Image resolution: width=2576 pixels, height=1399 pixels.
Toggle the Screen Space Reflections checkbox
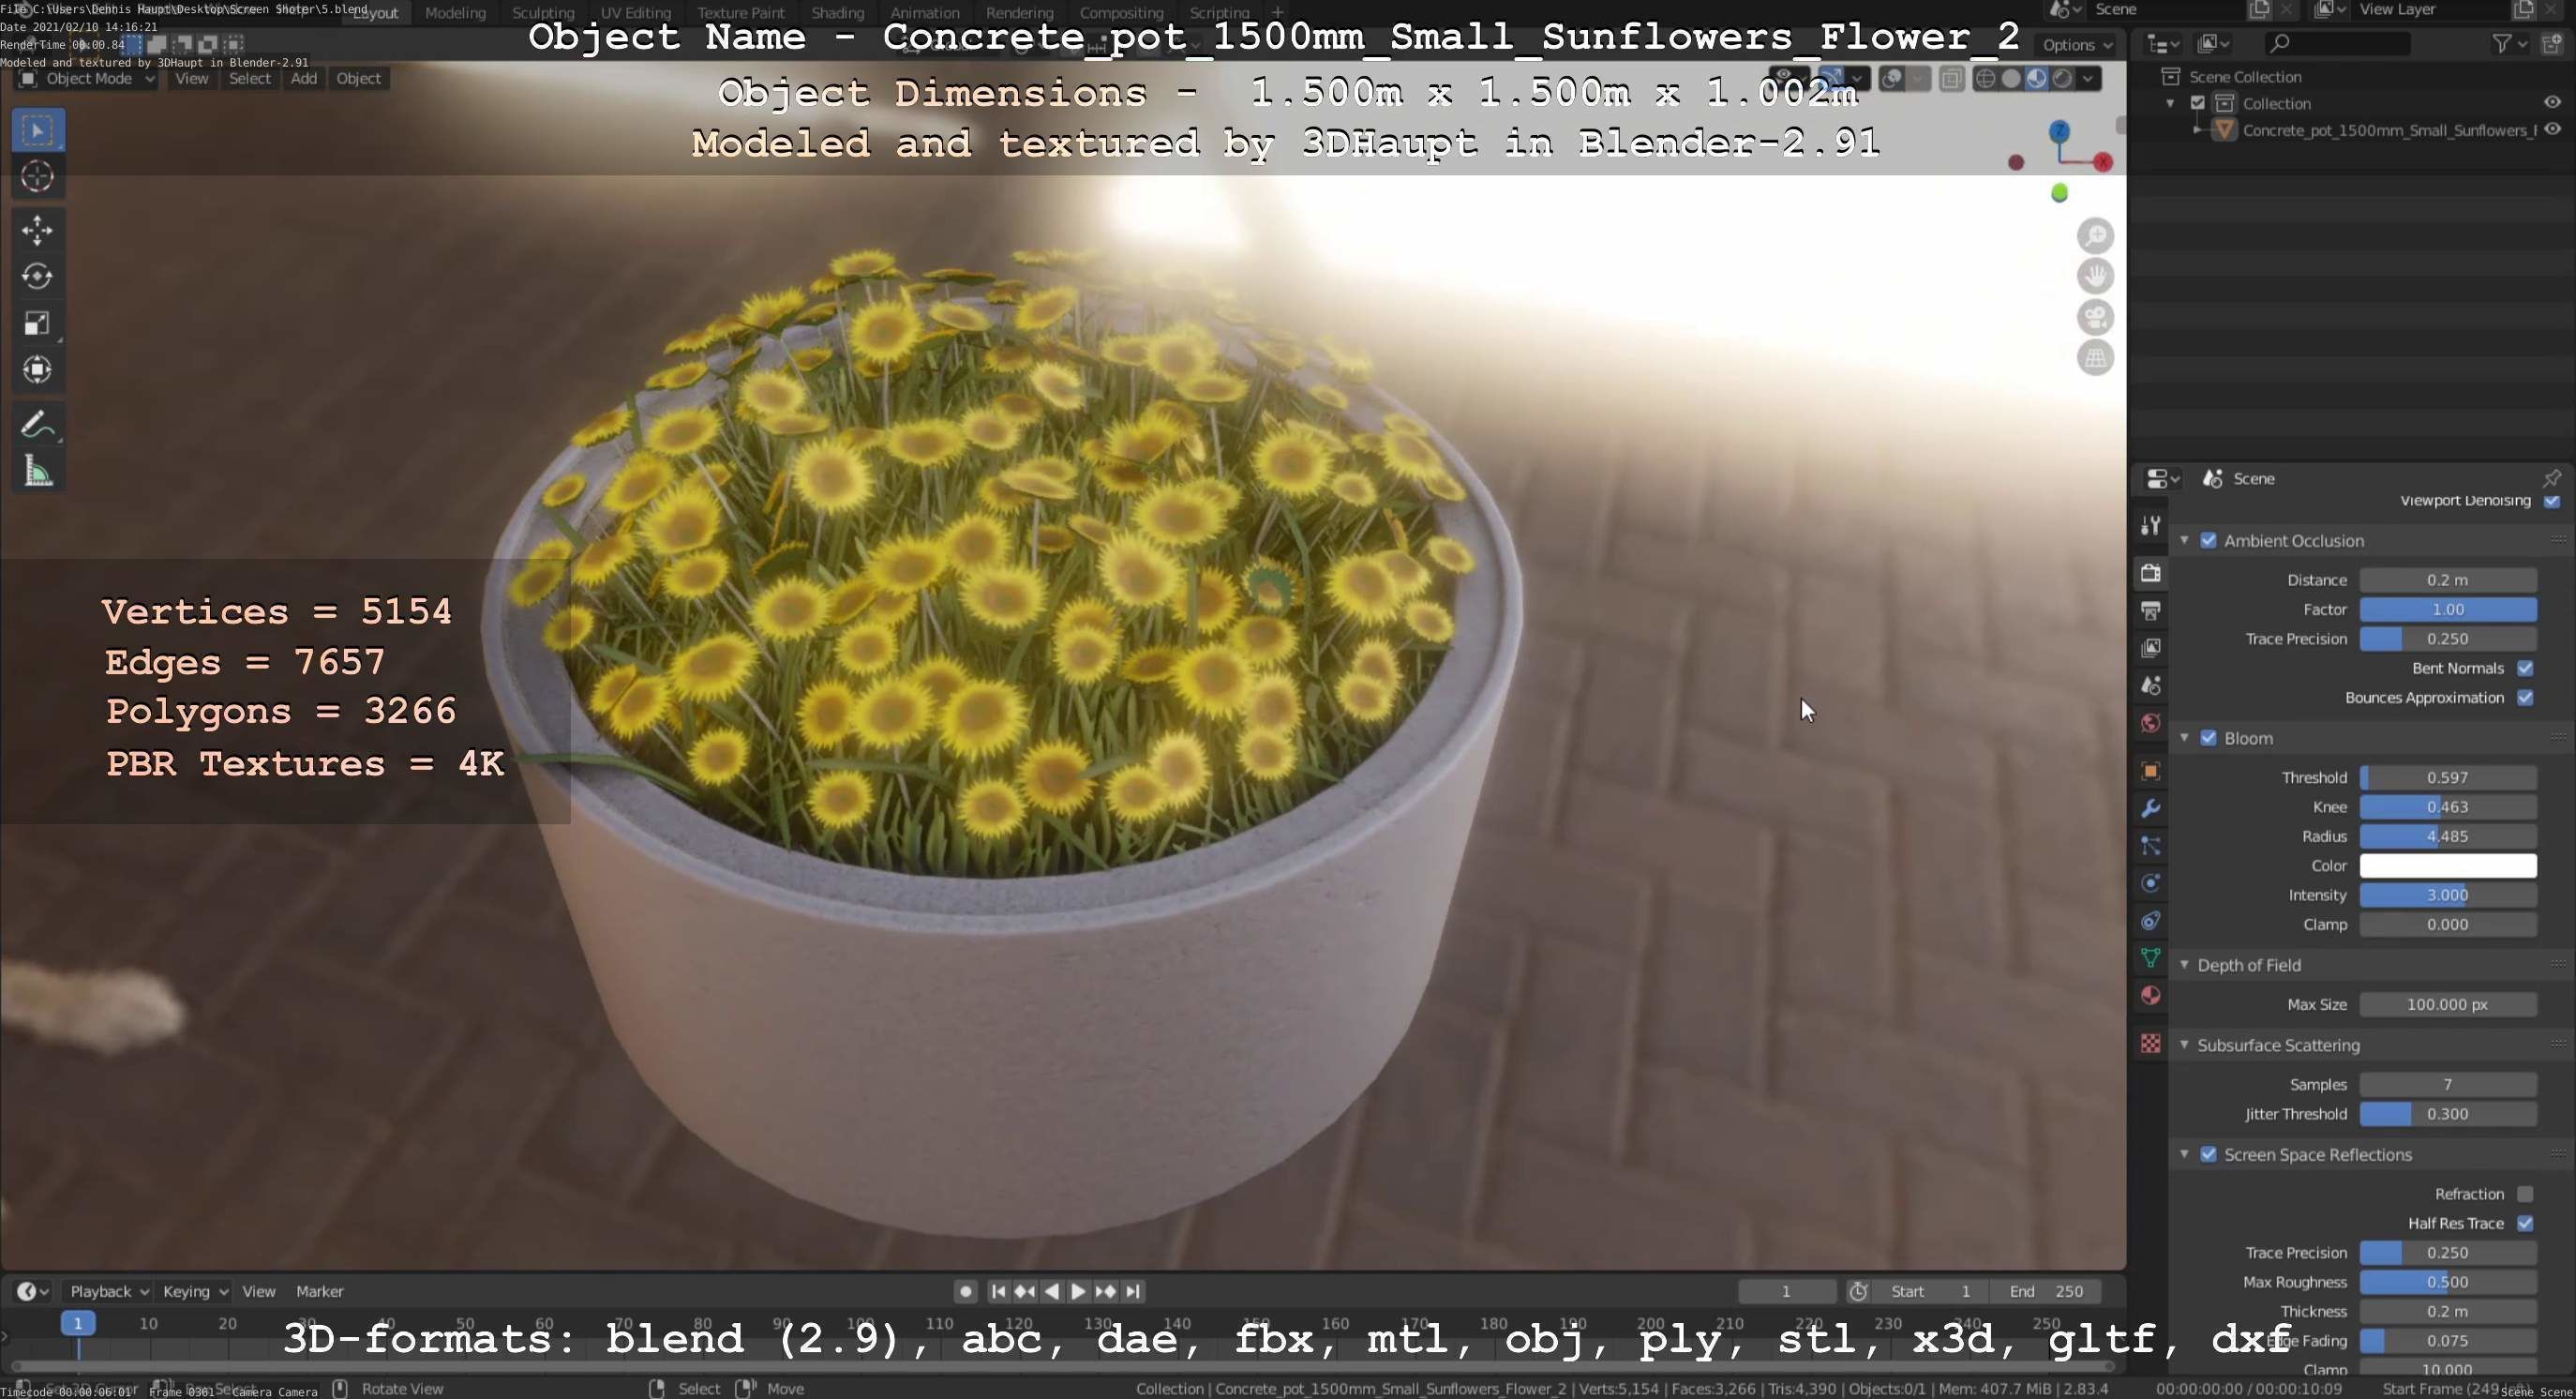coord(2208,1155)
